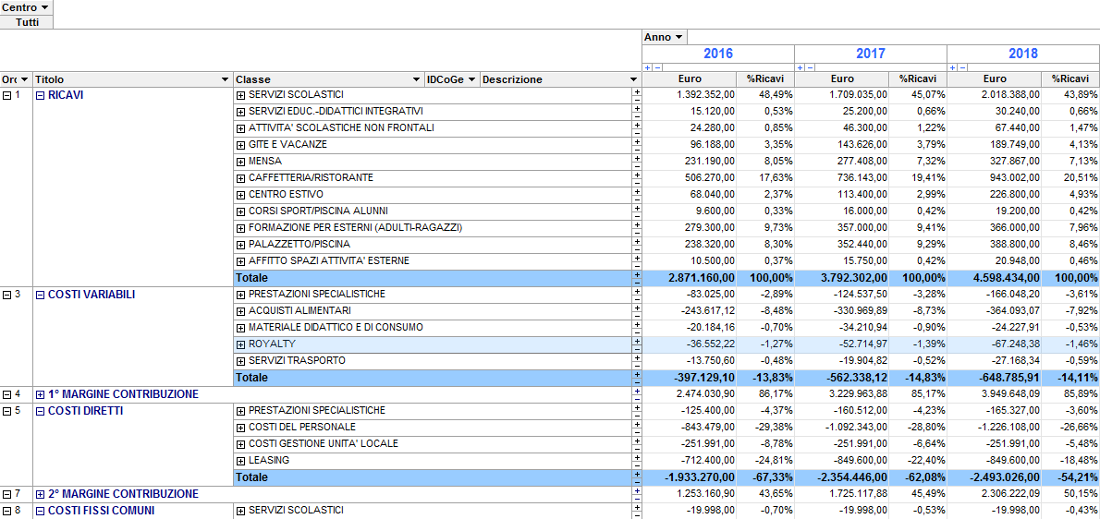Click the plus icon under year 2017
The height and width of the screenshot is (519, 1100).
click(800, 67)
